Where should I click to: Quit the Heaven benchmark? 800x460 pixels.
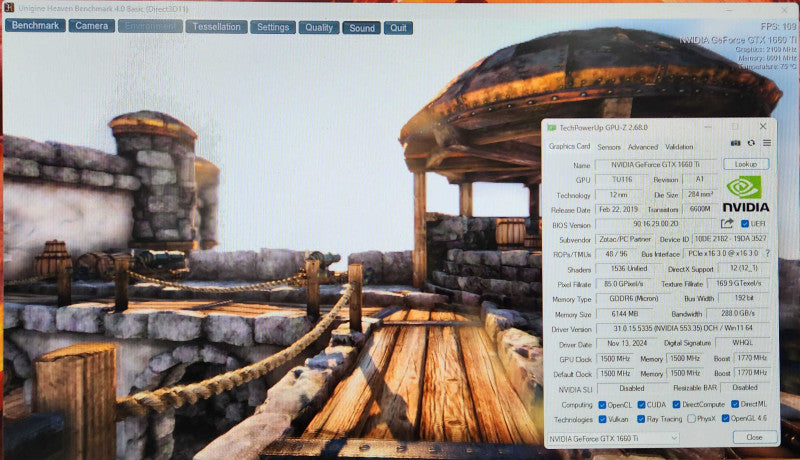(x=398, y=28)
